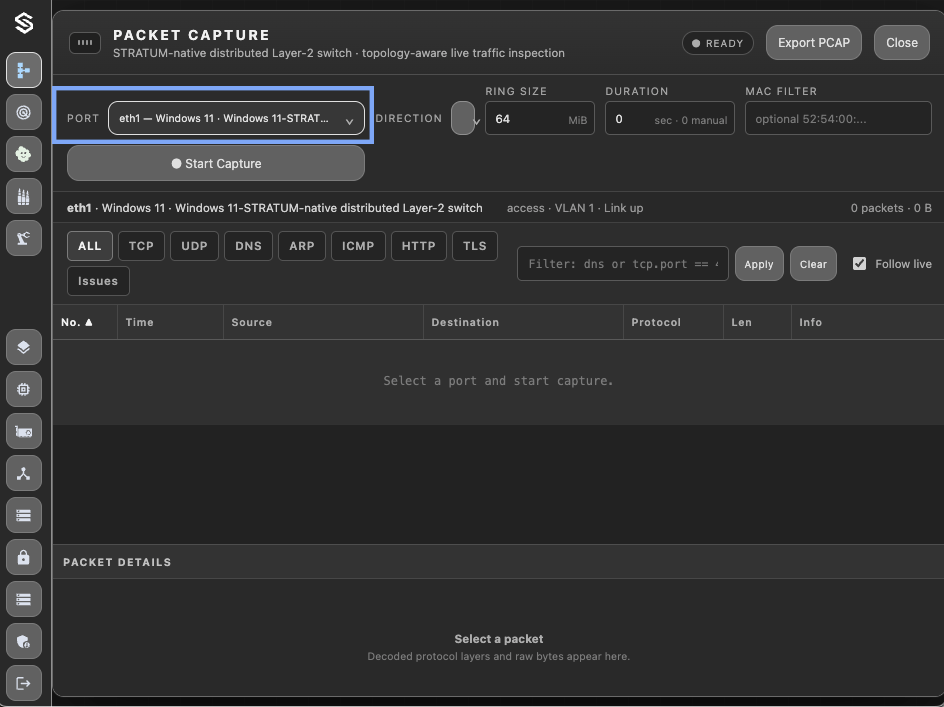Open the stacked layers sidebar icon
This screenshot has height=707, width=944.
(x=24, y=347)
